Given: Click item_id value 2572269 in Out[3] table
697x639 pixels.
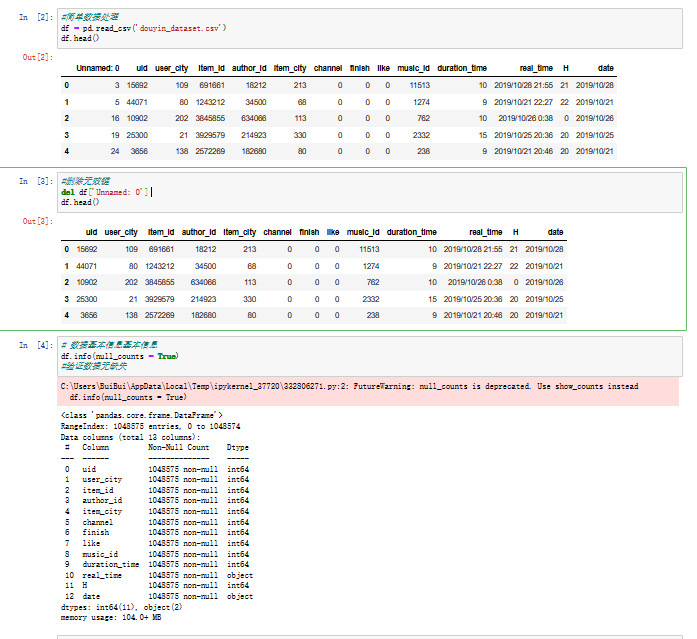Looking at the screenshot, I should click(160, 315).
